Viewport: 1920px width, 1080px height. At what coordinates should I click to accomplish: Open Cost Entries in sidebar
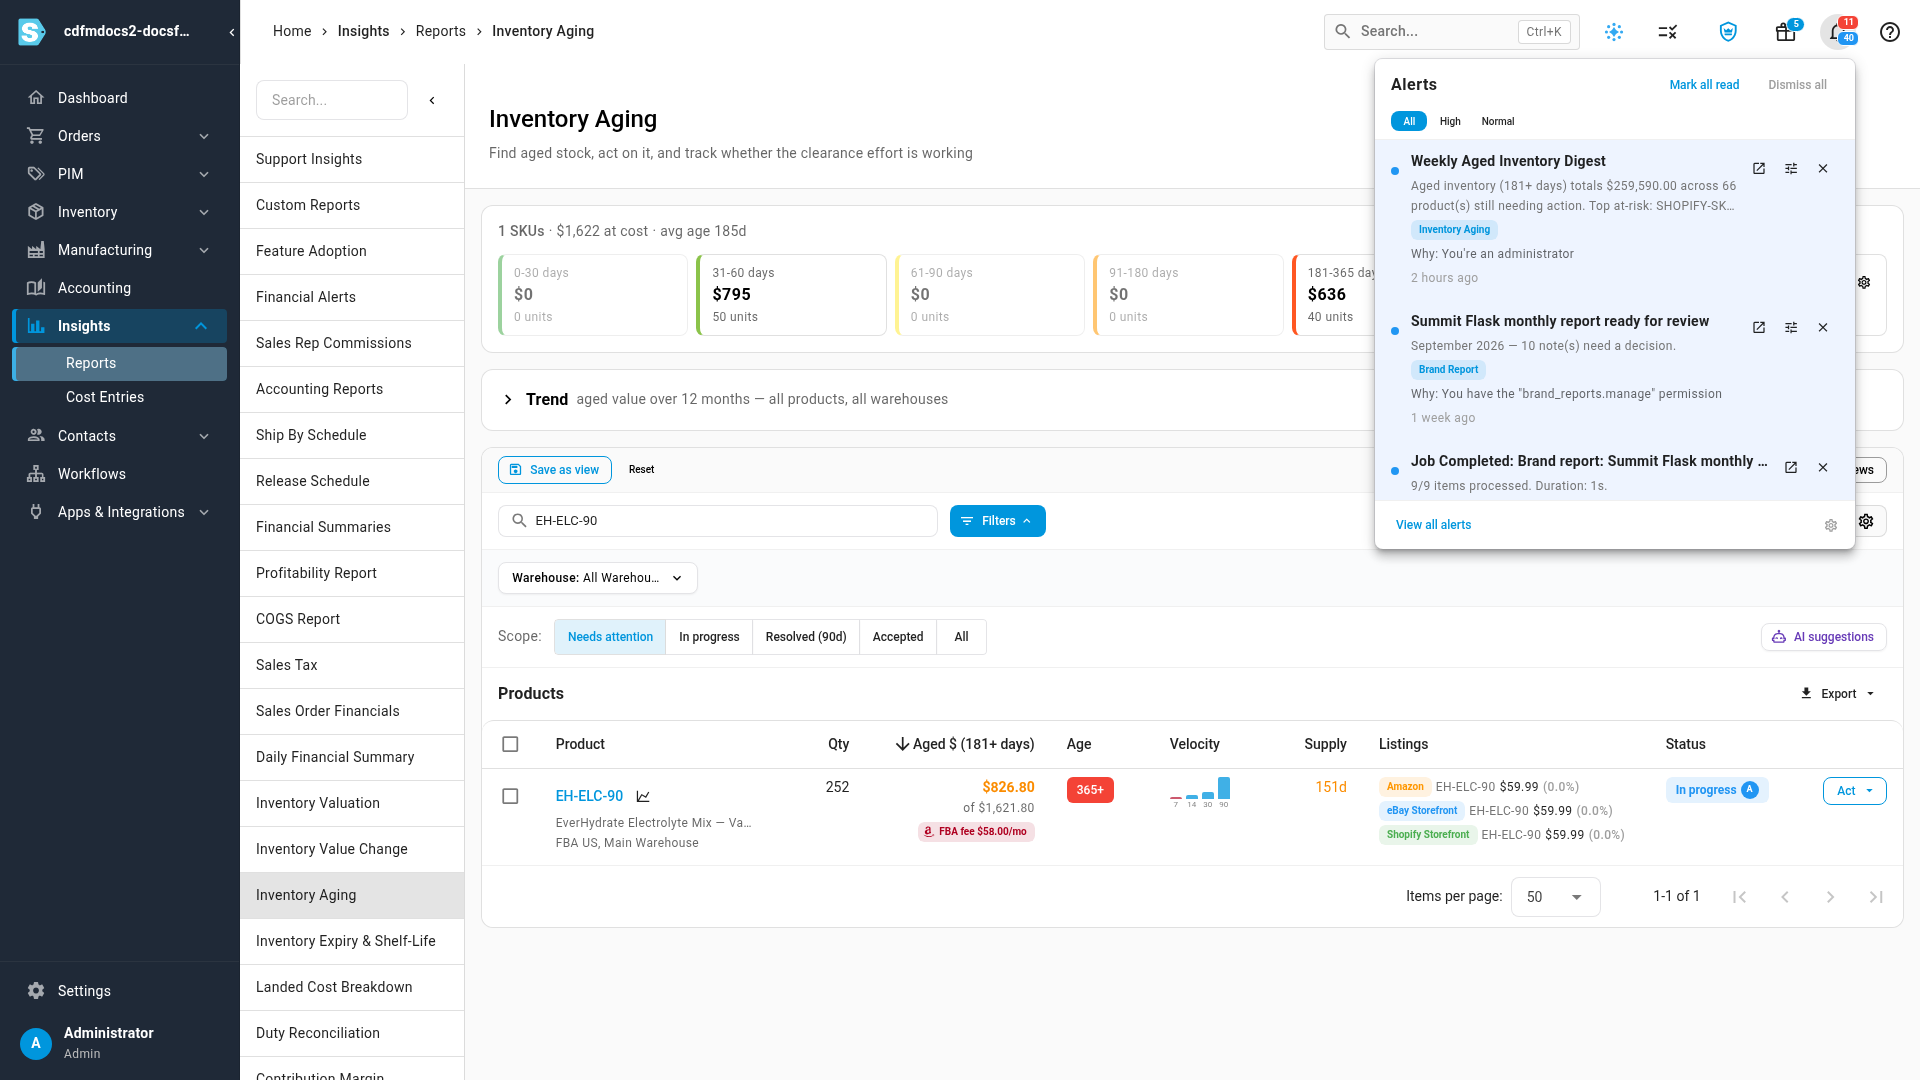tap(105, 397)
